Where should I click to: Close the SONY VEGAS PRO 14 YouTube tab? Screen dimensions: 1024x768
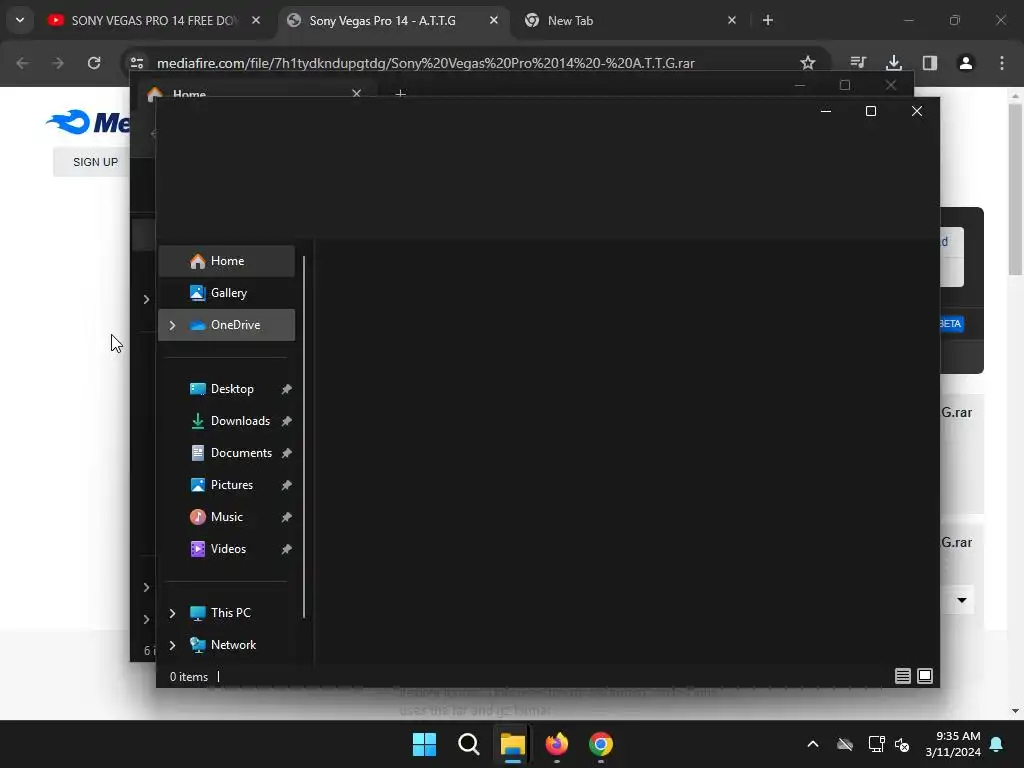256,20
